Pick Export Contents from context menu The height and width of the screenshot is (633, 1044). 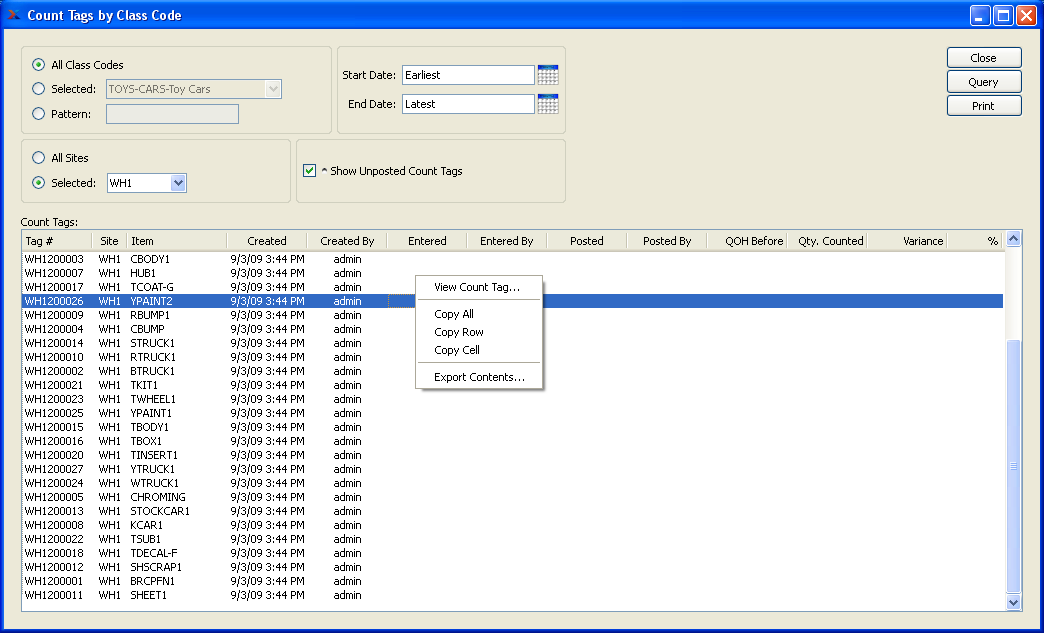tap(477, 377)
